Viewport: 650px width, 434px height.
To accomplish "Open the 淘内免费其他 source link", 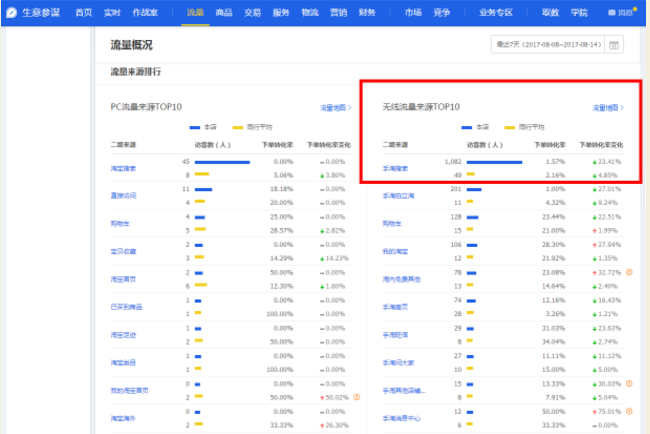I will [x=401, y=279].
